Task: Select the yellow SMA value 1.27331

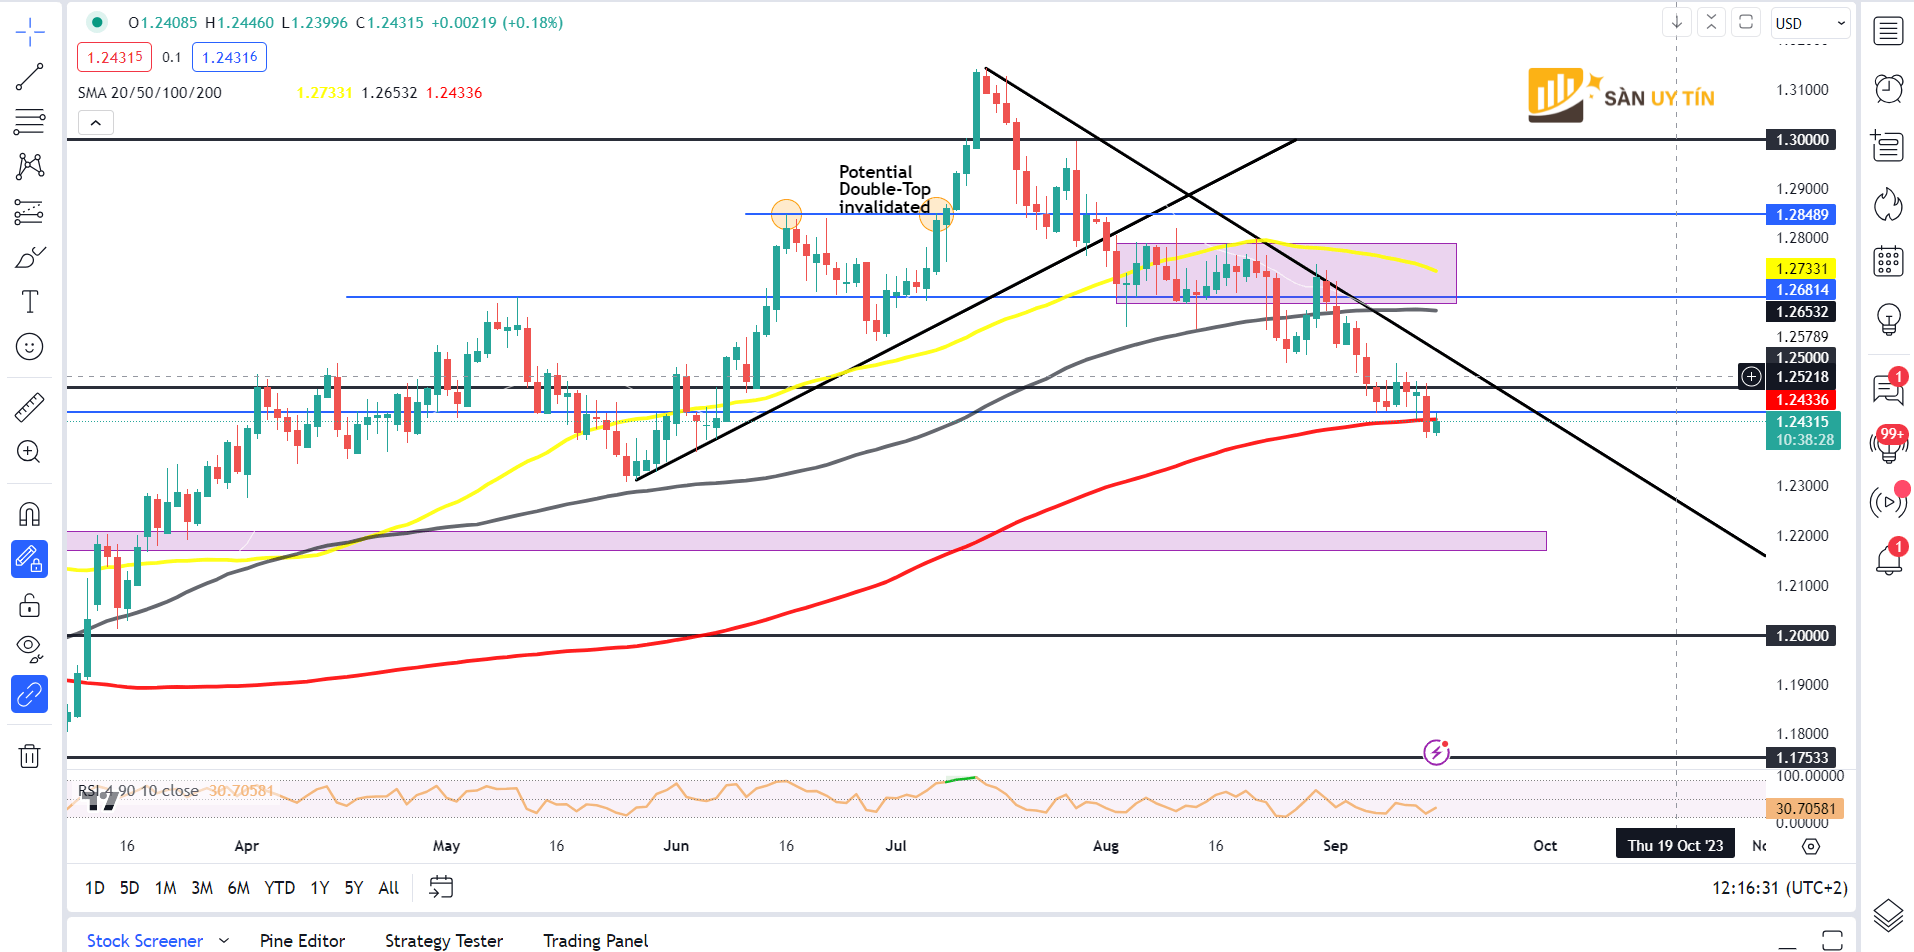Action: tap(324, 92)
